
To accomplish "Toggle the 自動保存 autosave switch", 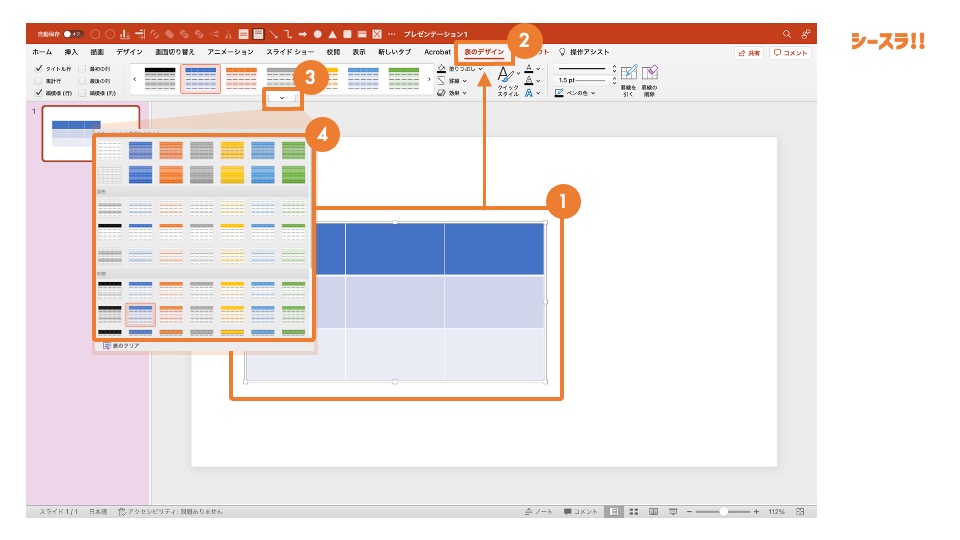I will click(72, 34).
